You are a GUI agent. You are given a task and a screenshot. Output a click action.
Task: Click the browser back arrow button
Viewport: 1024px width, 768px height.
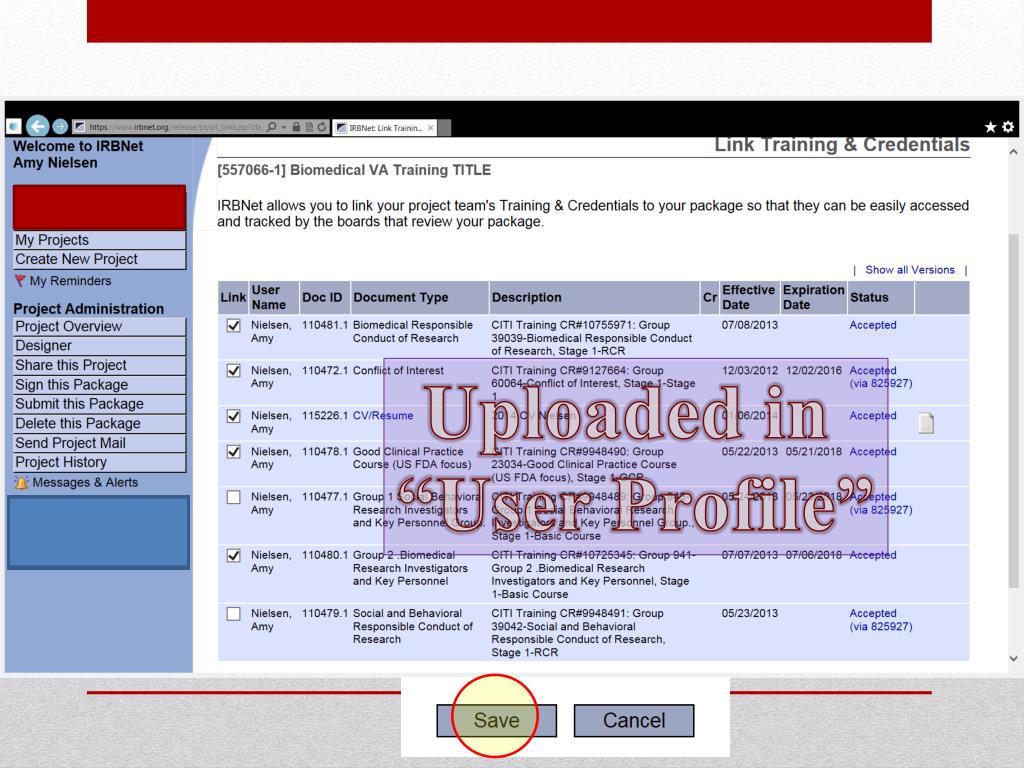click(x=38, y=125)
